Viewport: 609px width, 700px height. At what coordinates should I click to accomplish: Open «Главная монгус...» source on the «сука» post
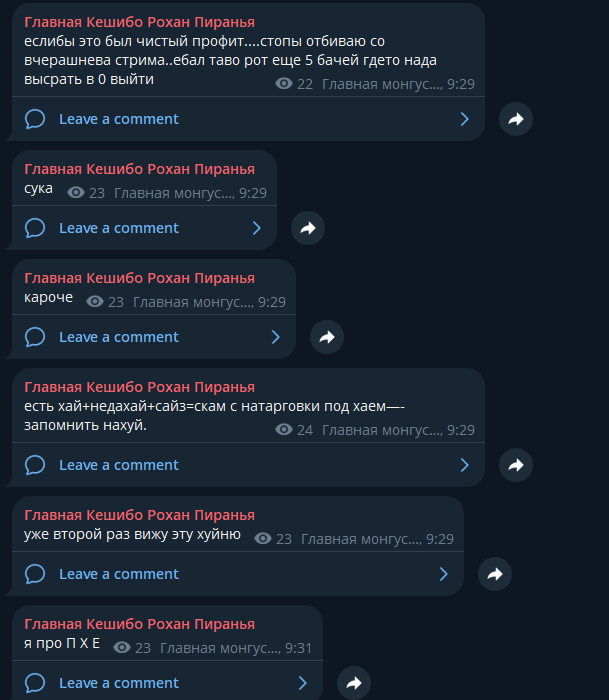point(174,193)
